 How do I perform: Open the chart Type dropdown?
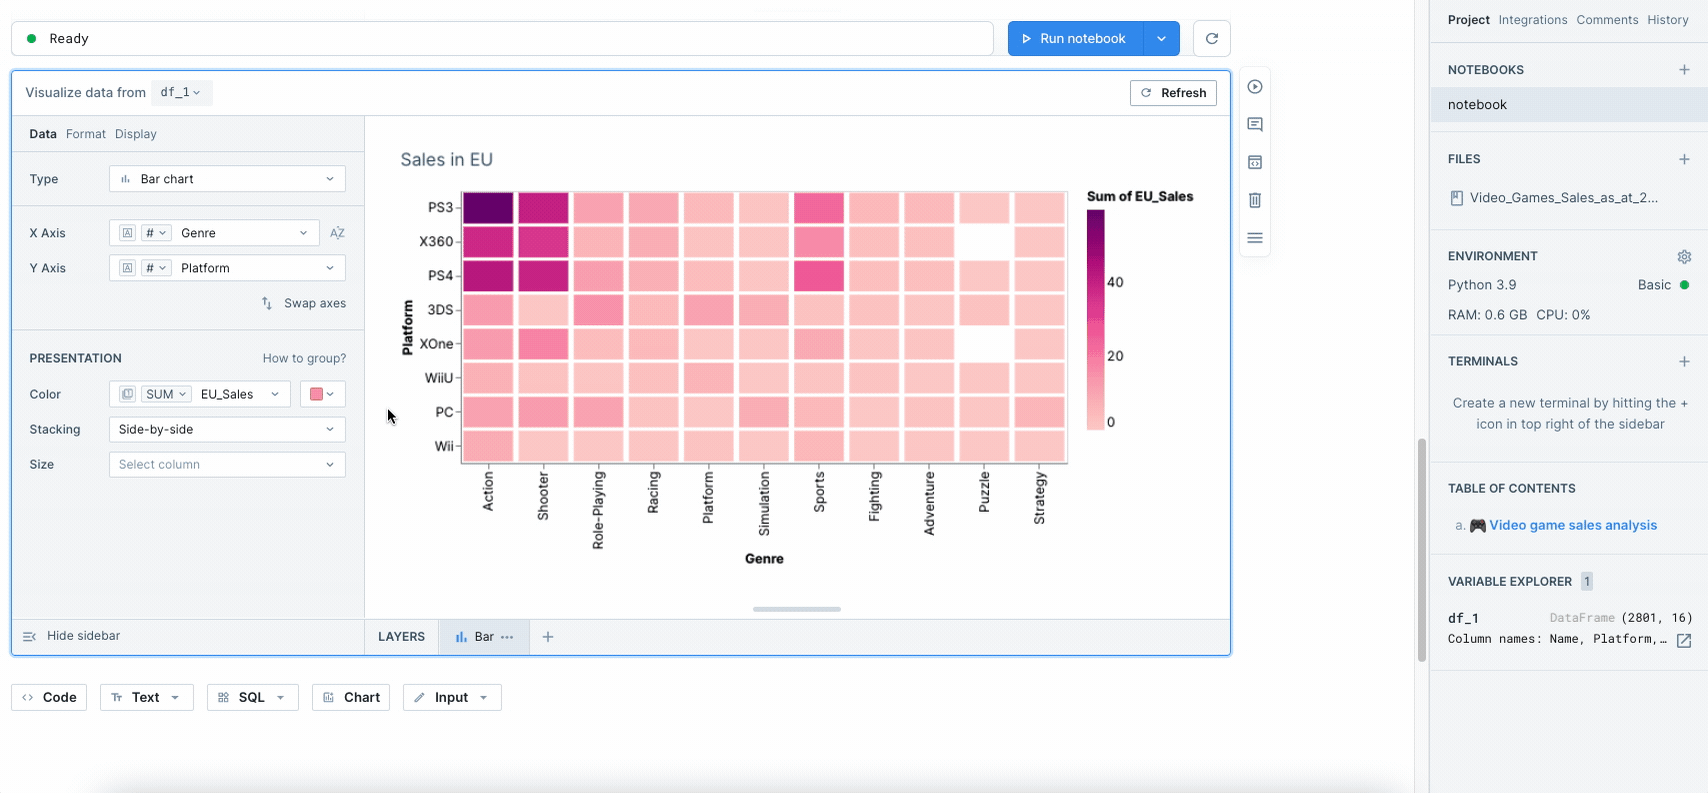click(x=227, y=179)
